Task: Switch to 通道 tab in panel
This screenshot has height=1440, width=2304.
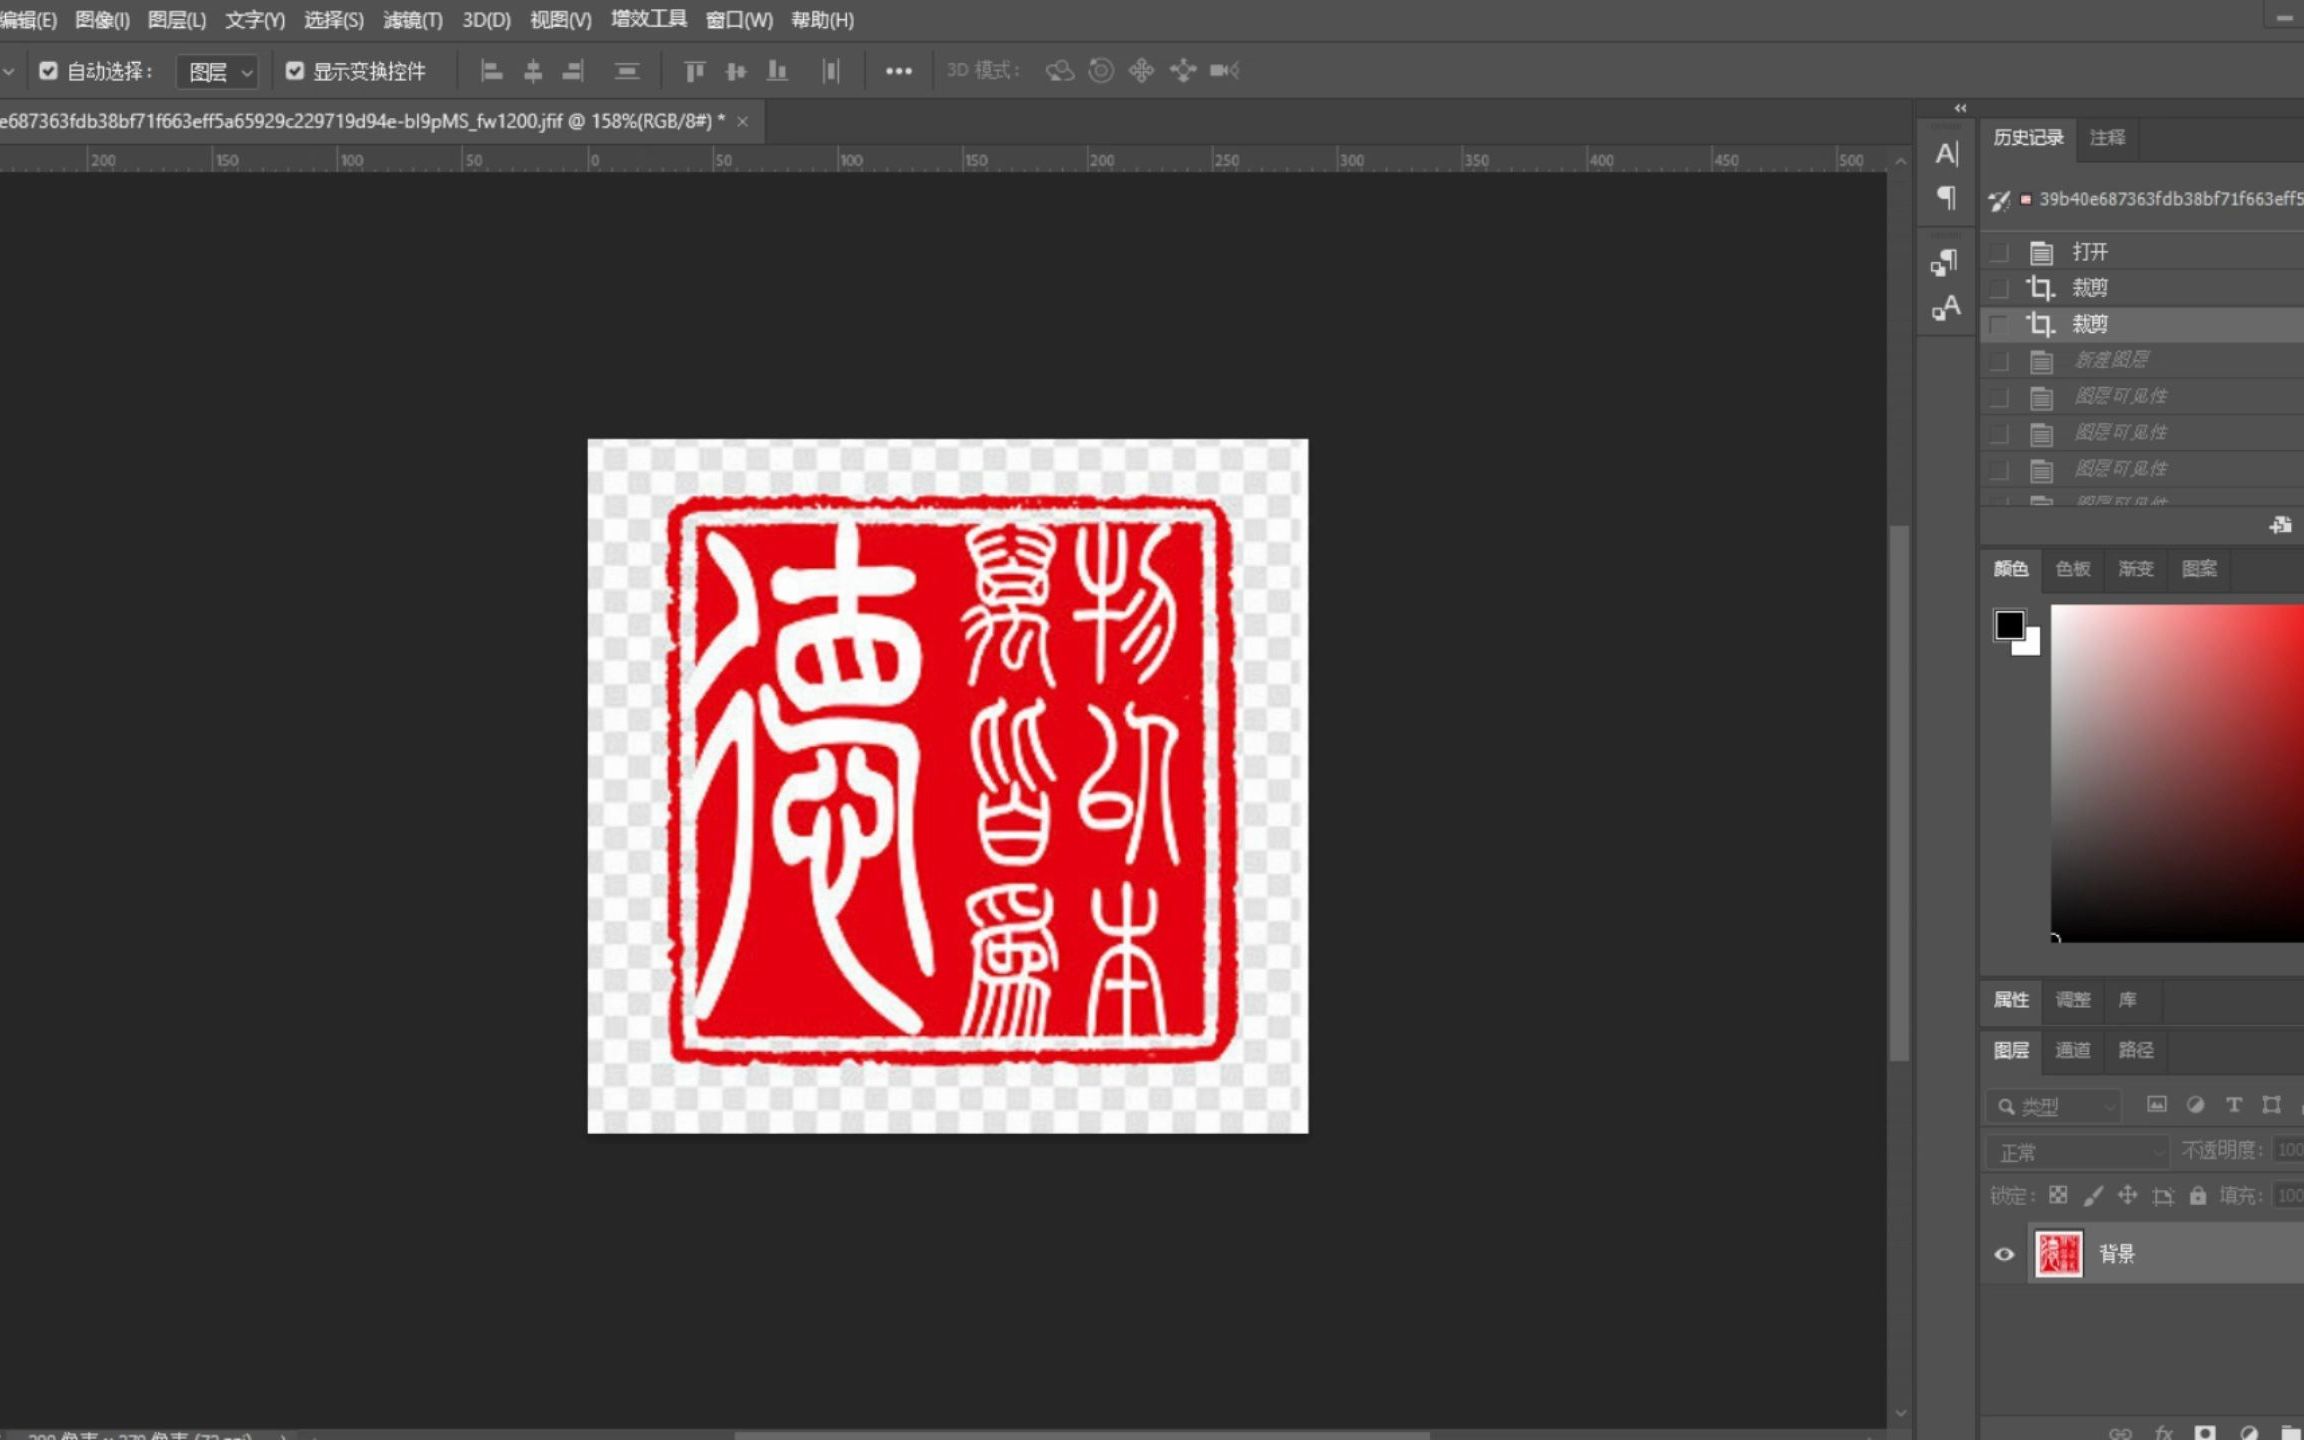Action: click(2072, 1048)
